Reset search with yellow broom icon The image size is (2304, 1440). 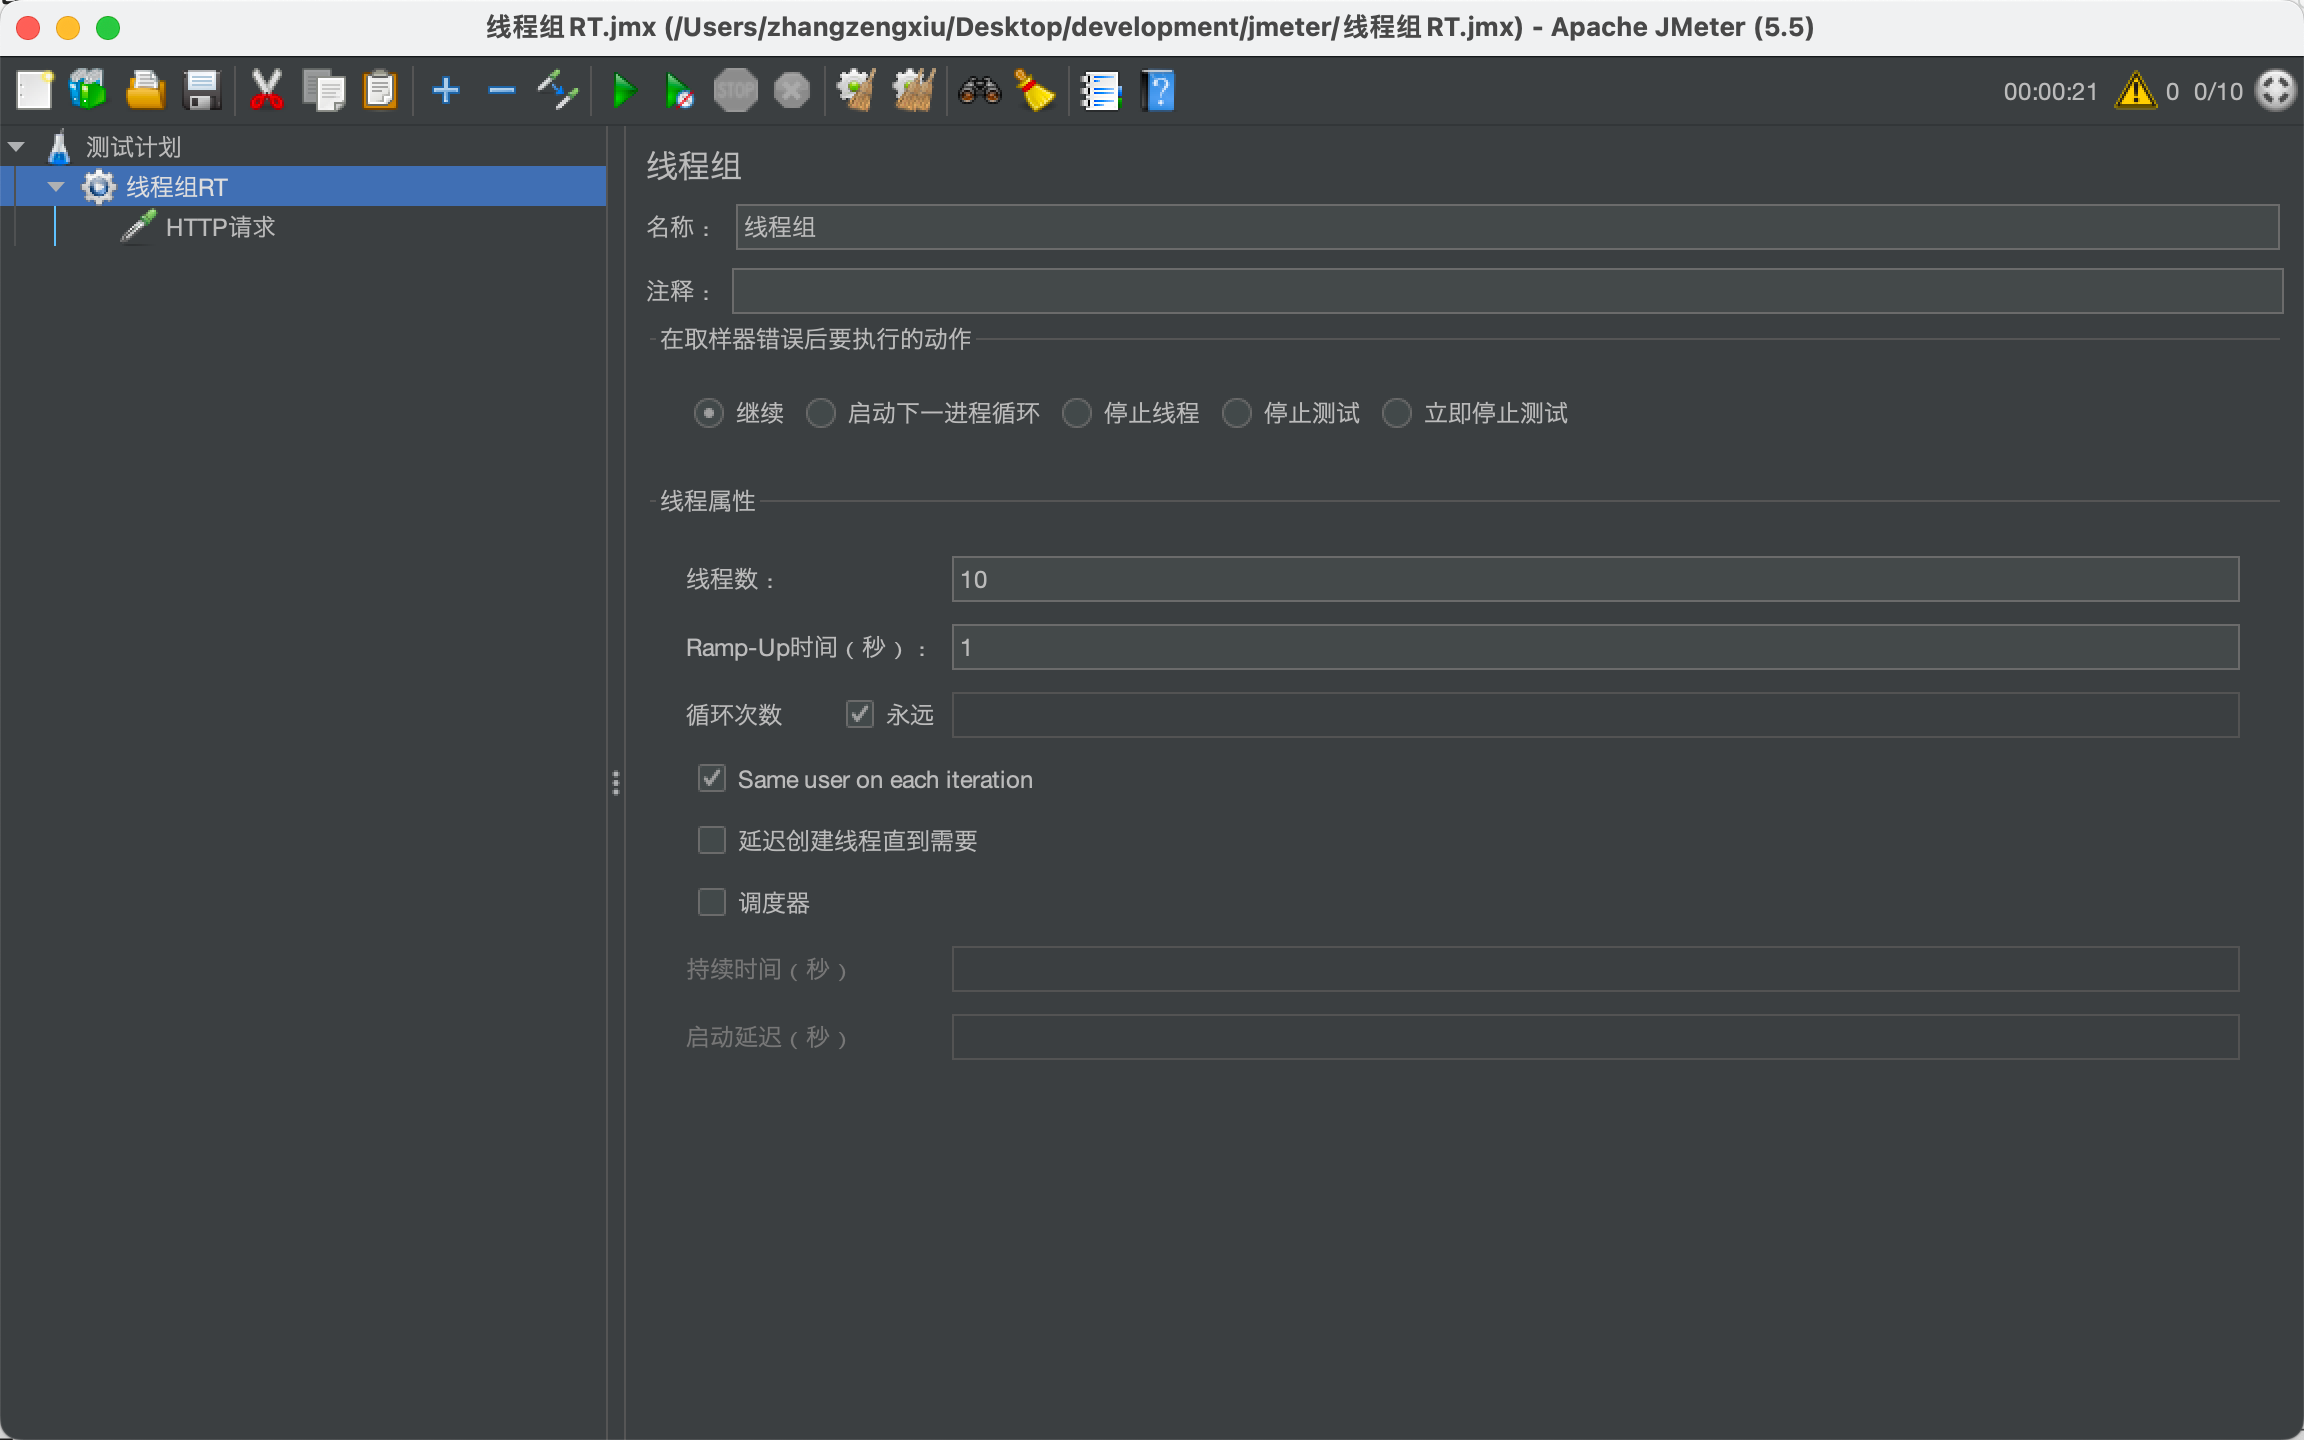coord(1035,91)
